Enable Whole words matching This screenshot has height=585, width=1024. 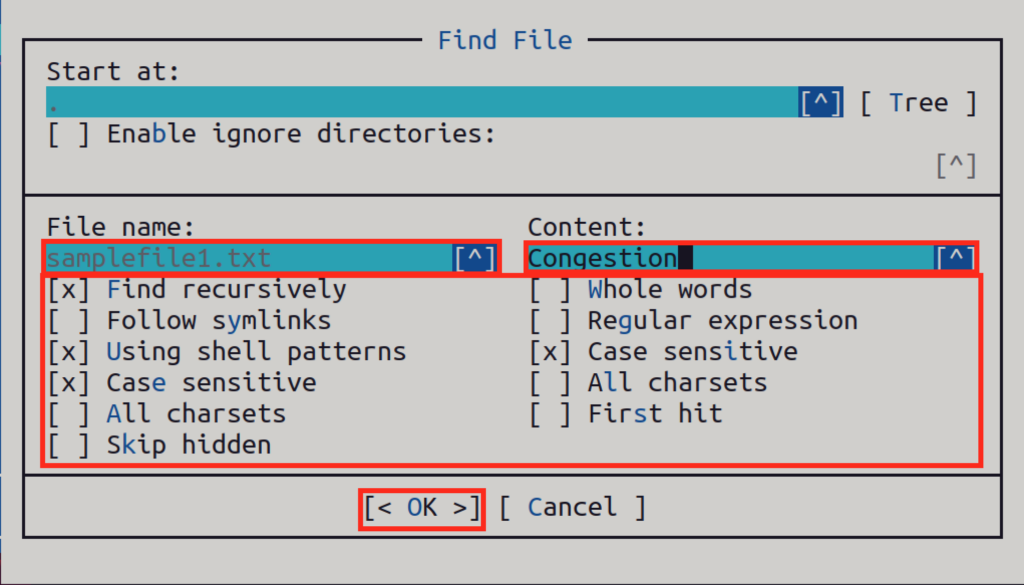coord(551,288)
